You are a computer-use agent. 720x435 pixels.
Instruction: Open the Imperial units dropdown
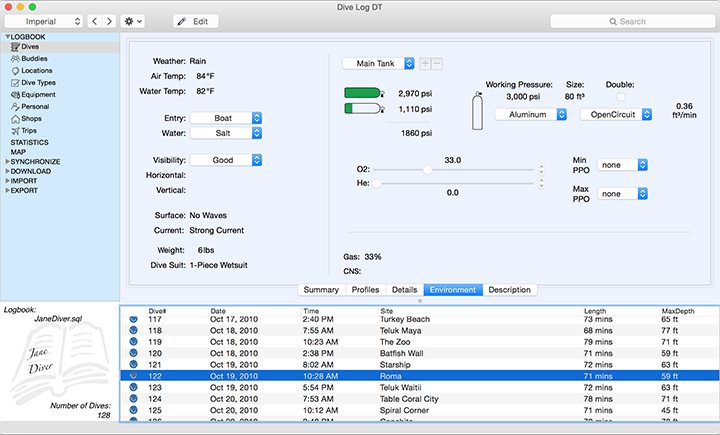pos(44,21)
